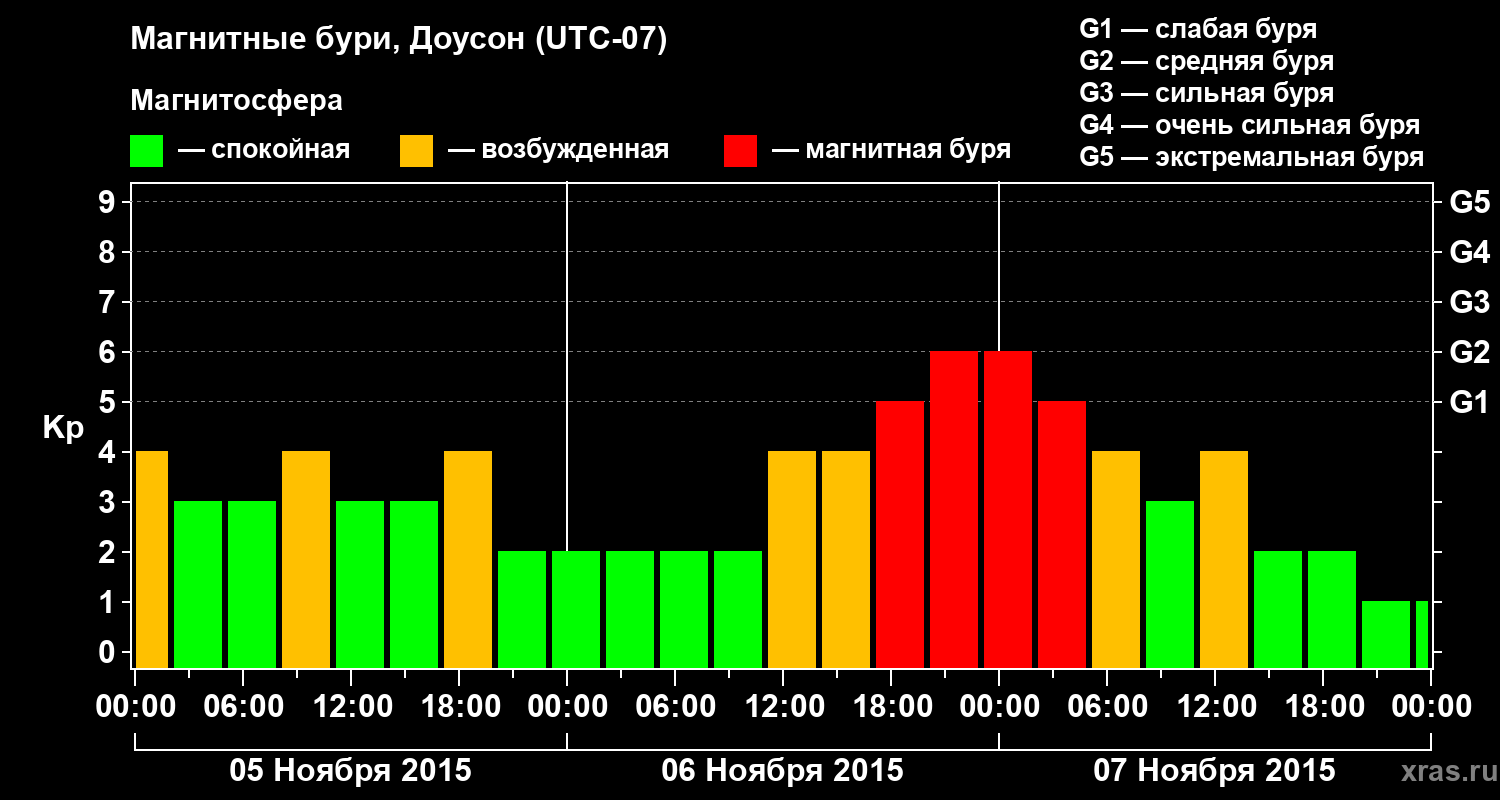Click the '— возбужденная' legend label
The height and width of the screenshot is (800, 1500).
[558, 150]
